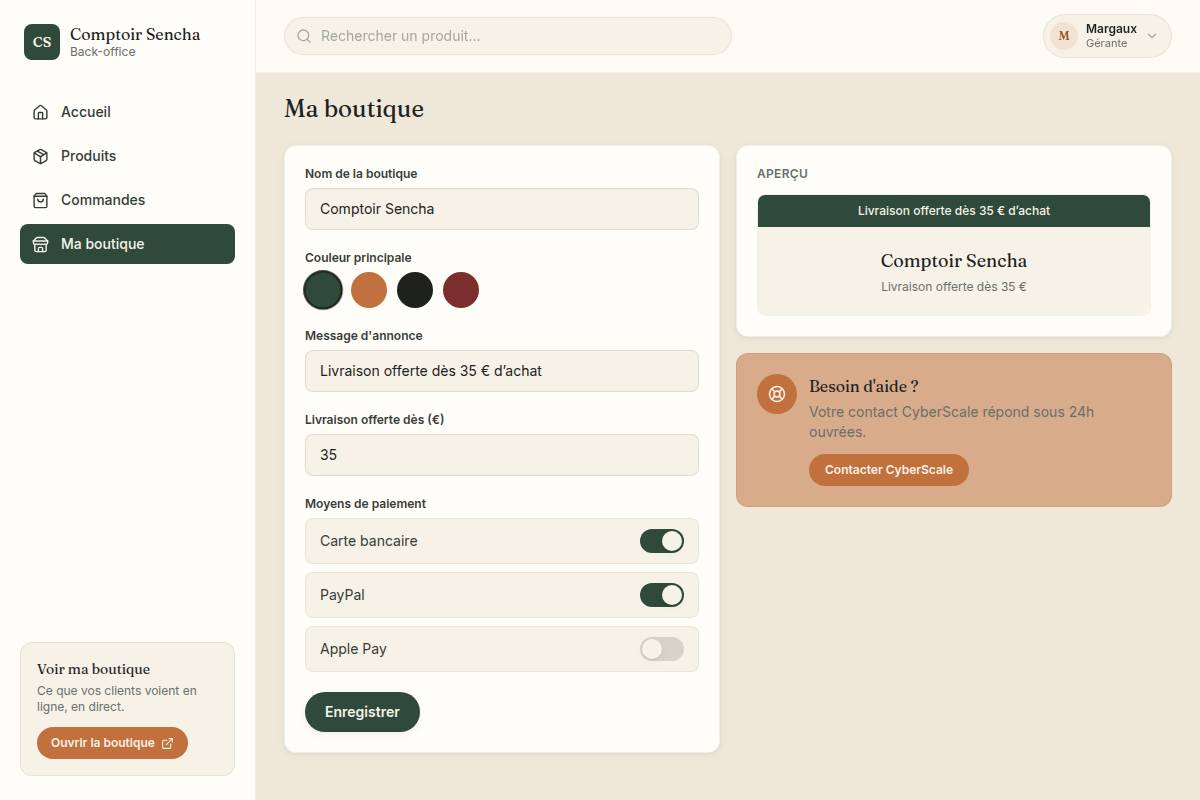Click the "Moyens de paiement" label
1200x800 pixels.
[366, 504]
